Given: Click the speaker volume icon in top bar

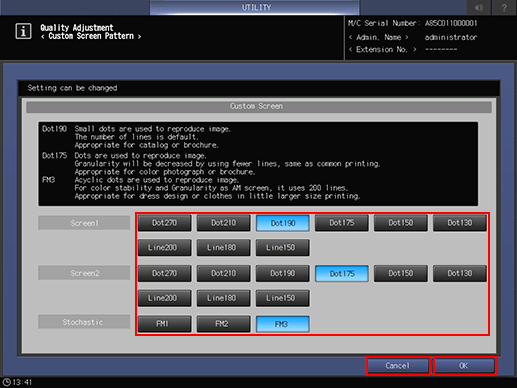Looking at the screenshot, I should pos(479,7).
